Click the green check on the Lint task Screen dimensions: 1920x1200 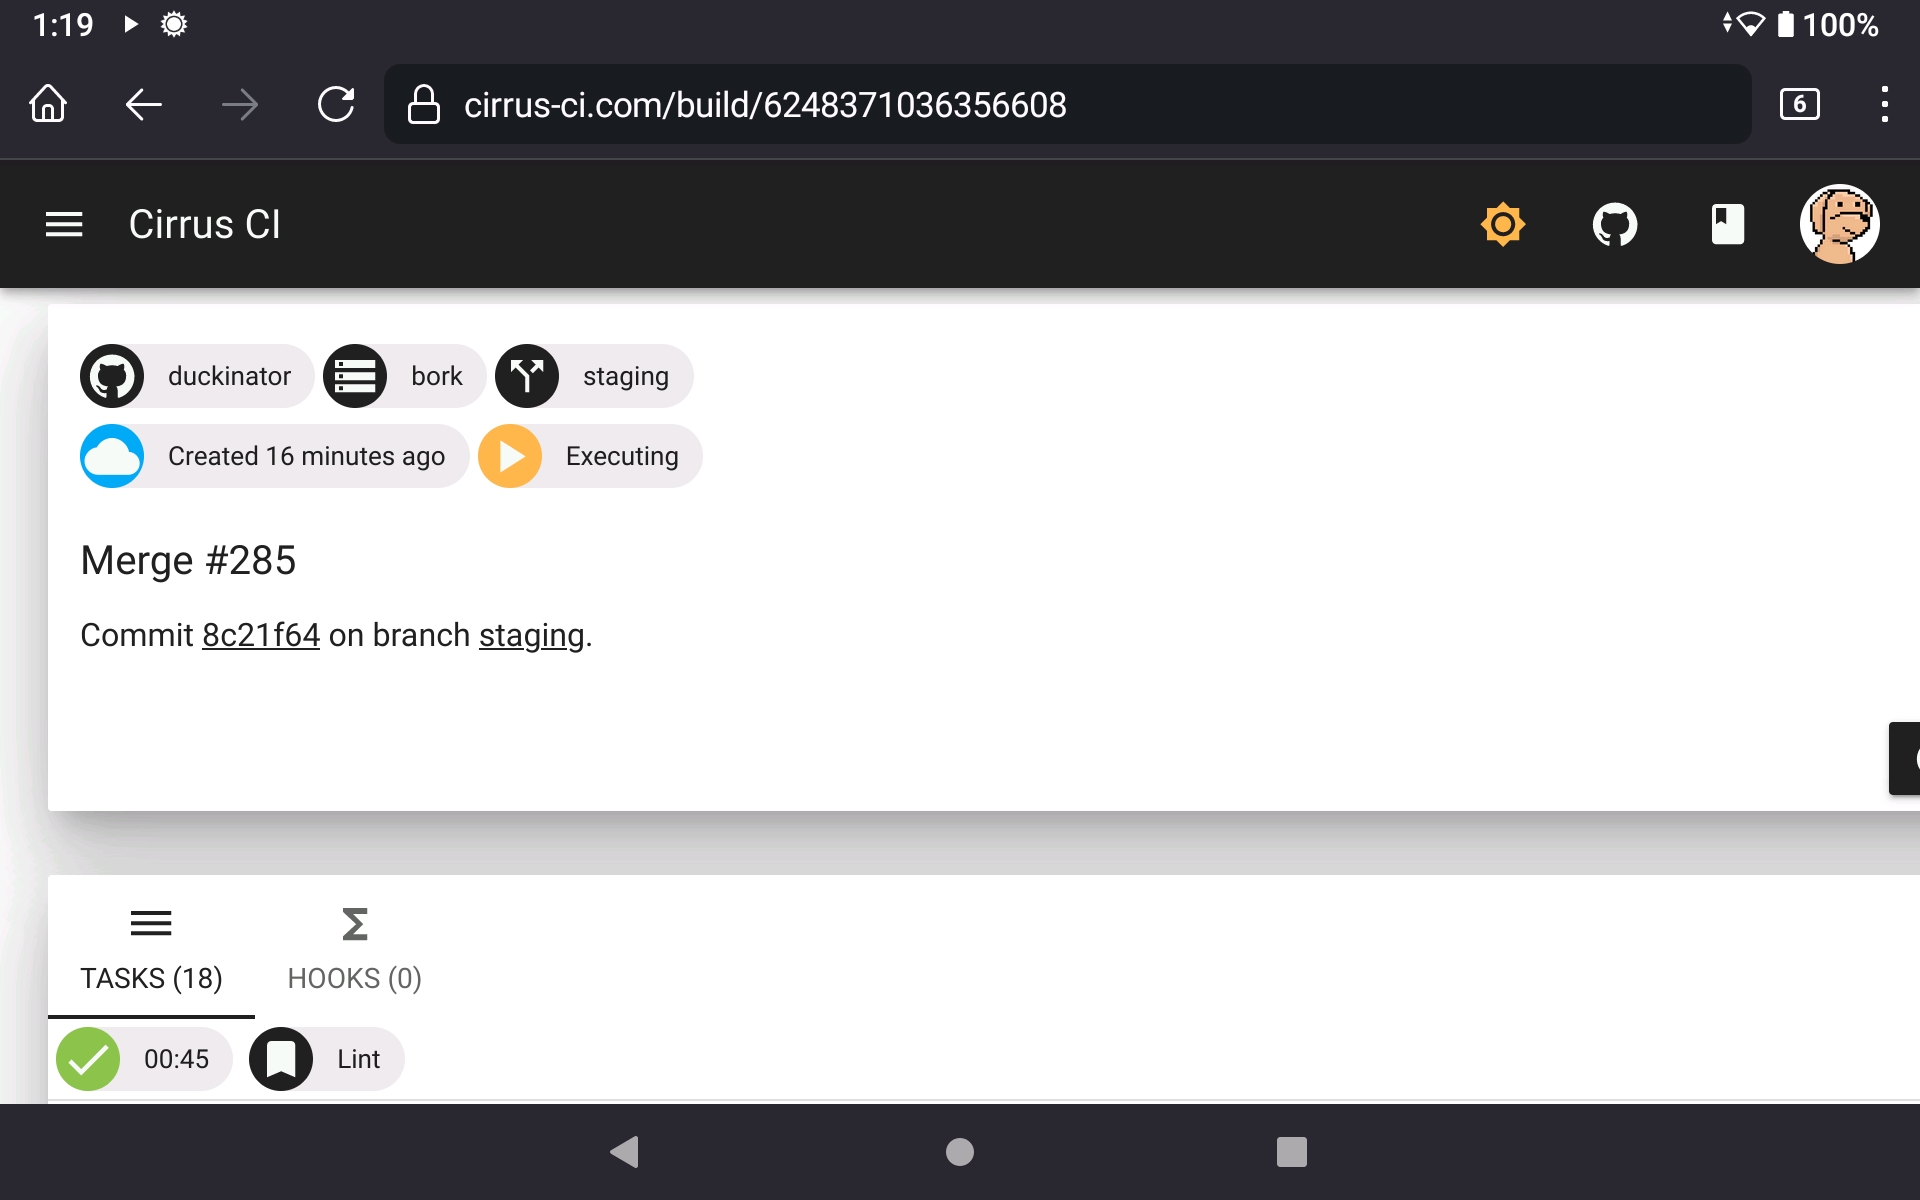coord(88,1059)
